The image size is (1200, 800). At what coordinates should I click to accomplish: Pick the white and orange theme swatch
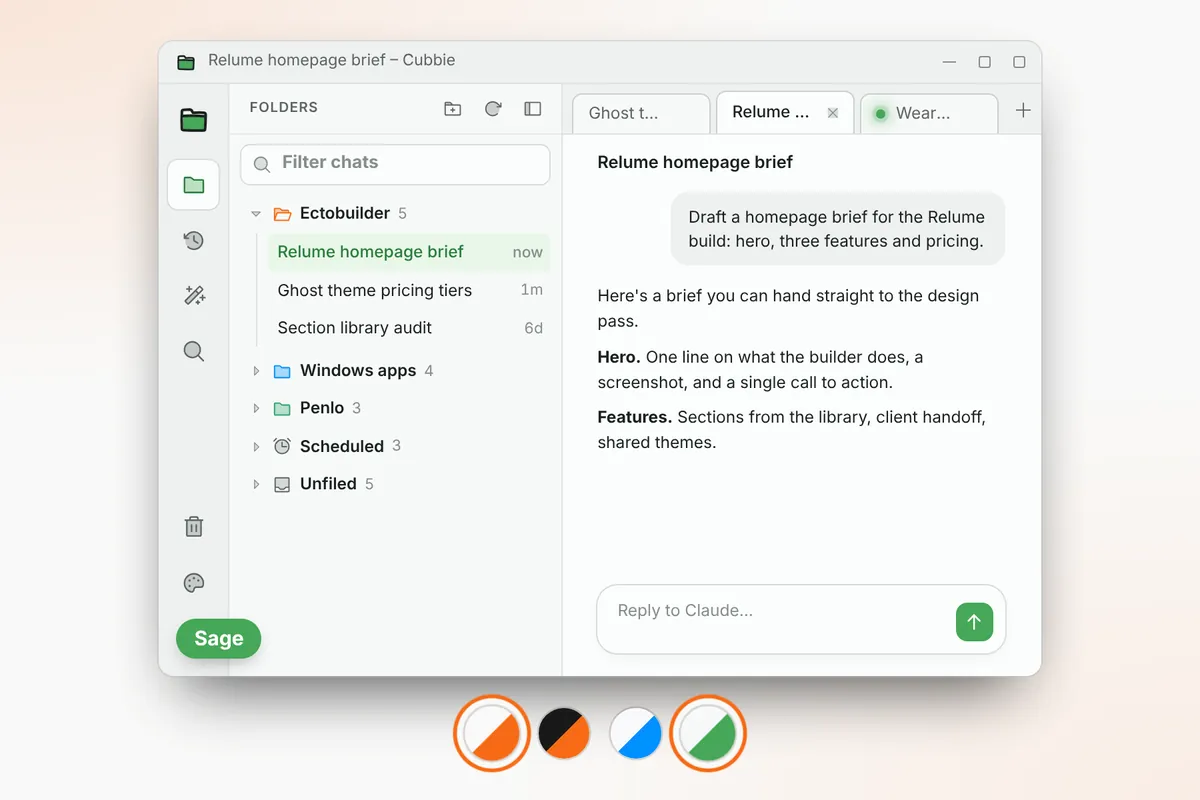coord(492,733)
